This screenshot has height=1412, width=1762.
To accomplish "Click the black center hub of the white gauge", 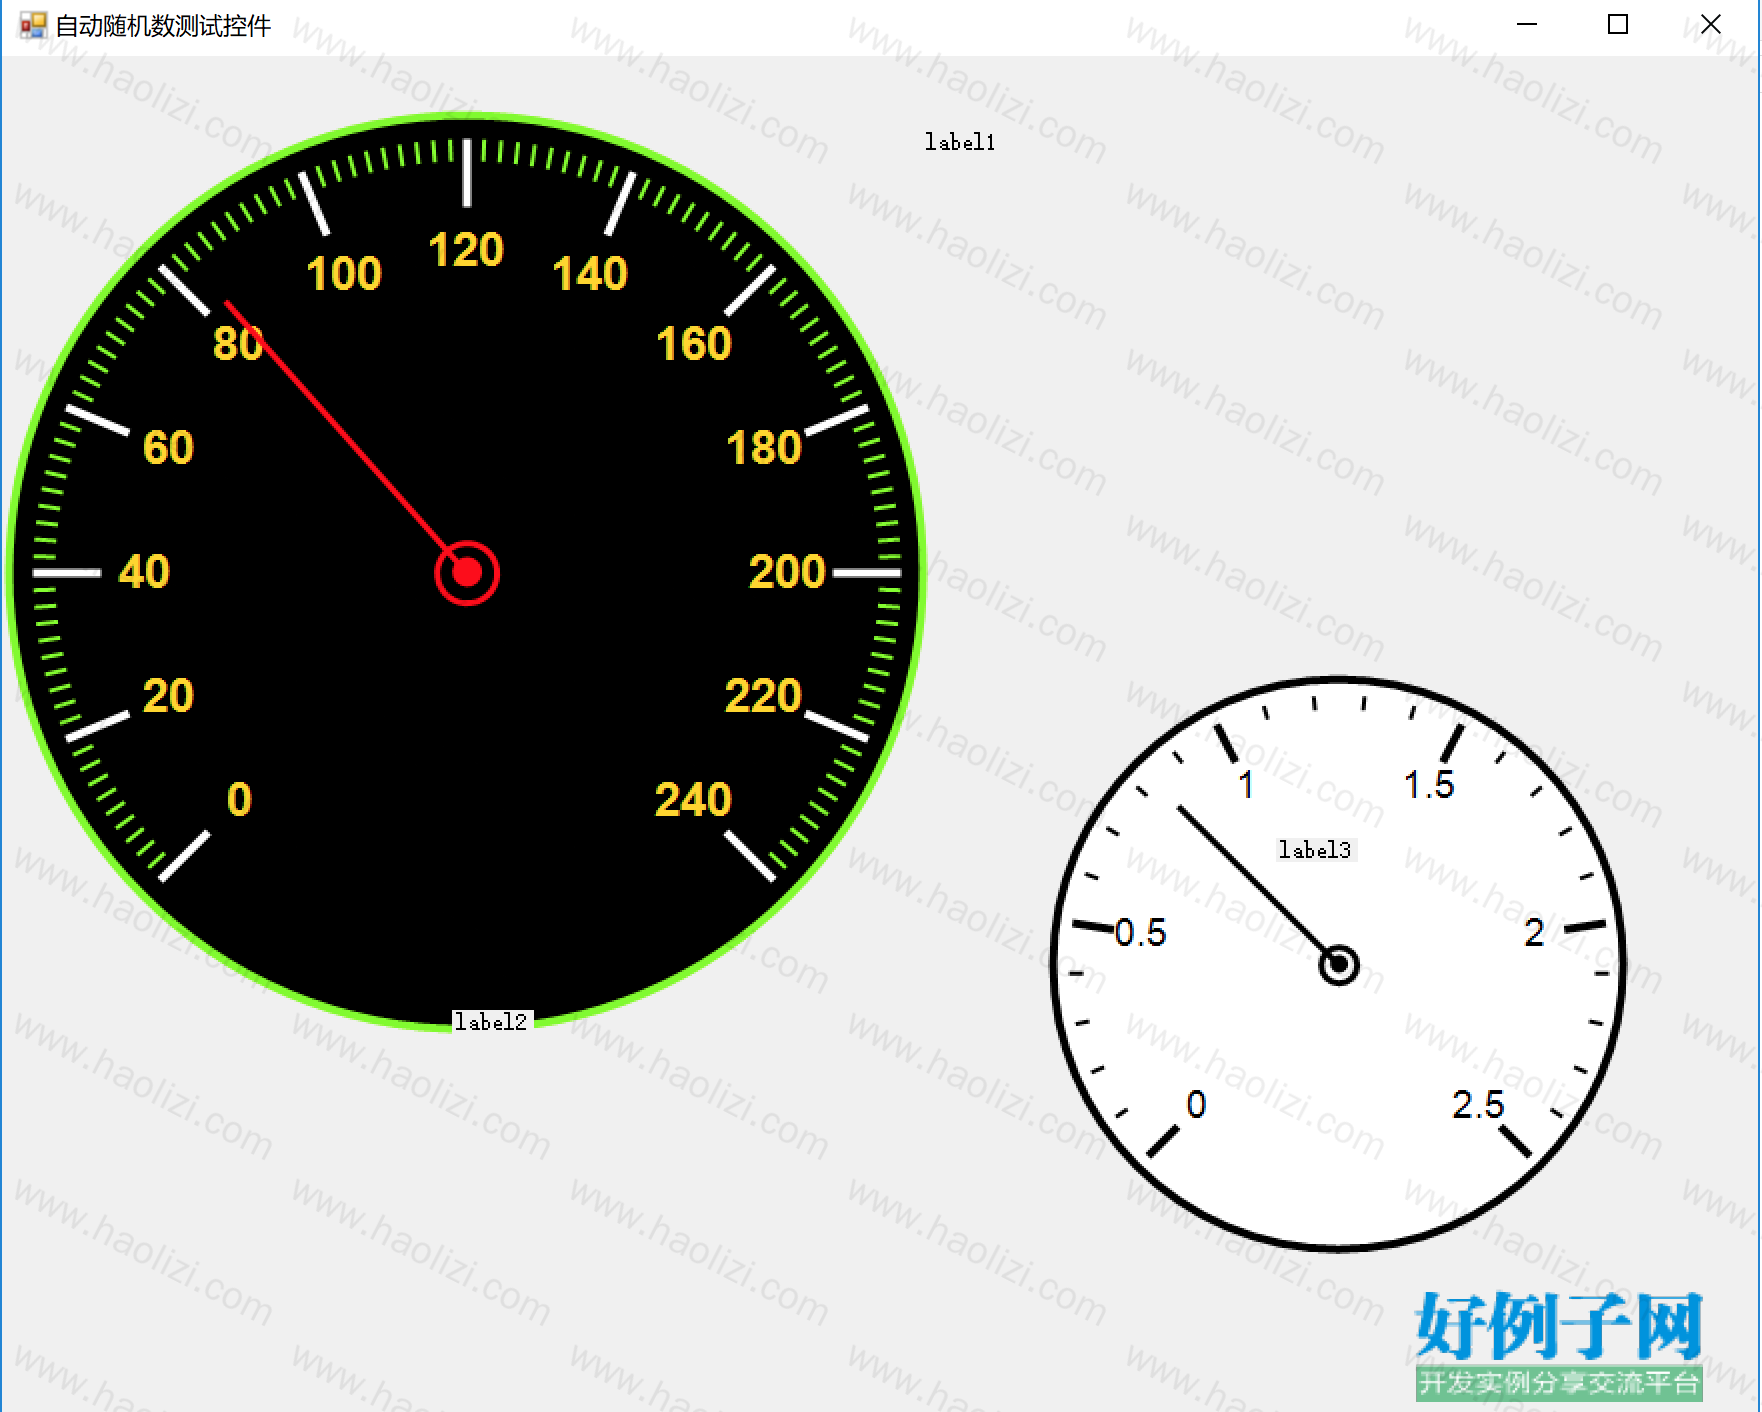I will [1339, 965].
